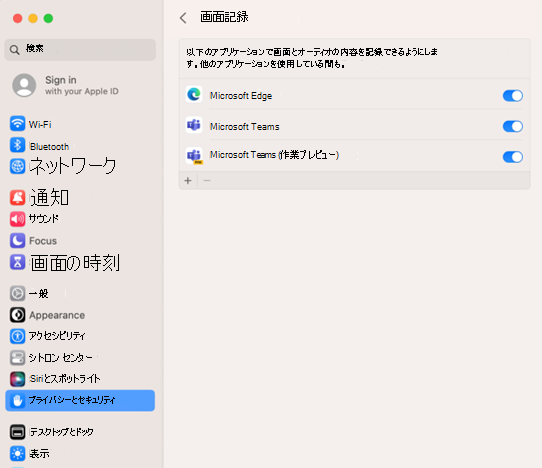
Task: Click the Microsoft Teams row label
Action: [x=244, y=127]
